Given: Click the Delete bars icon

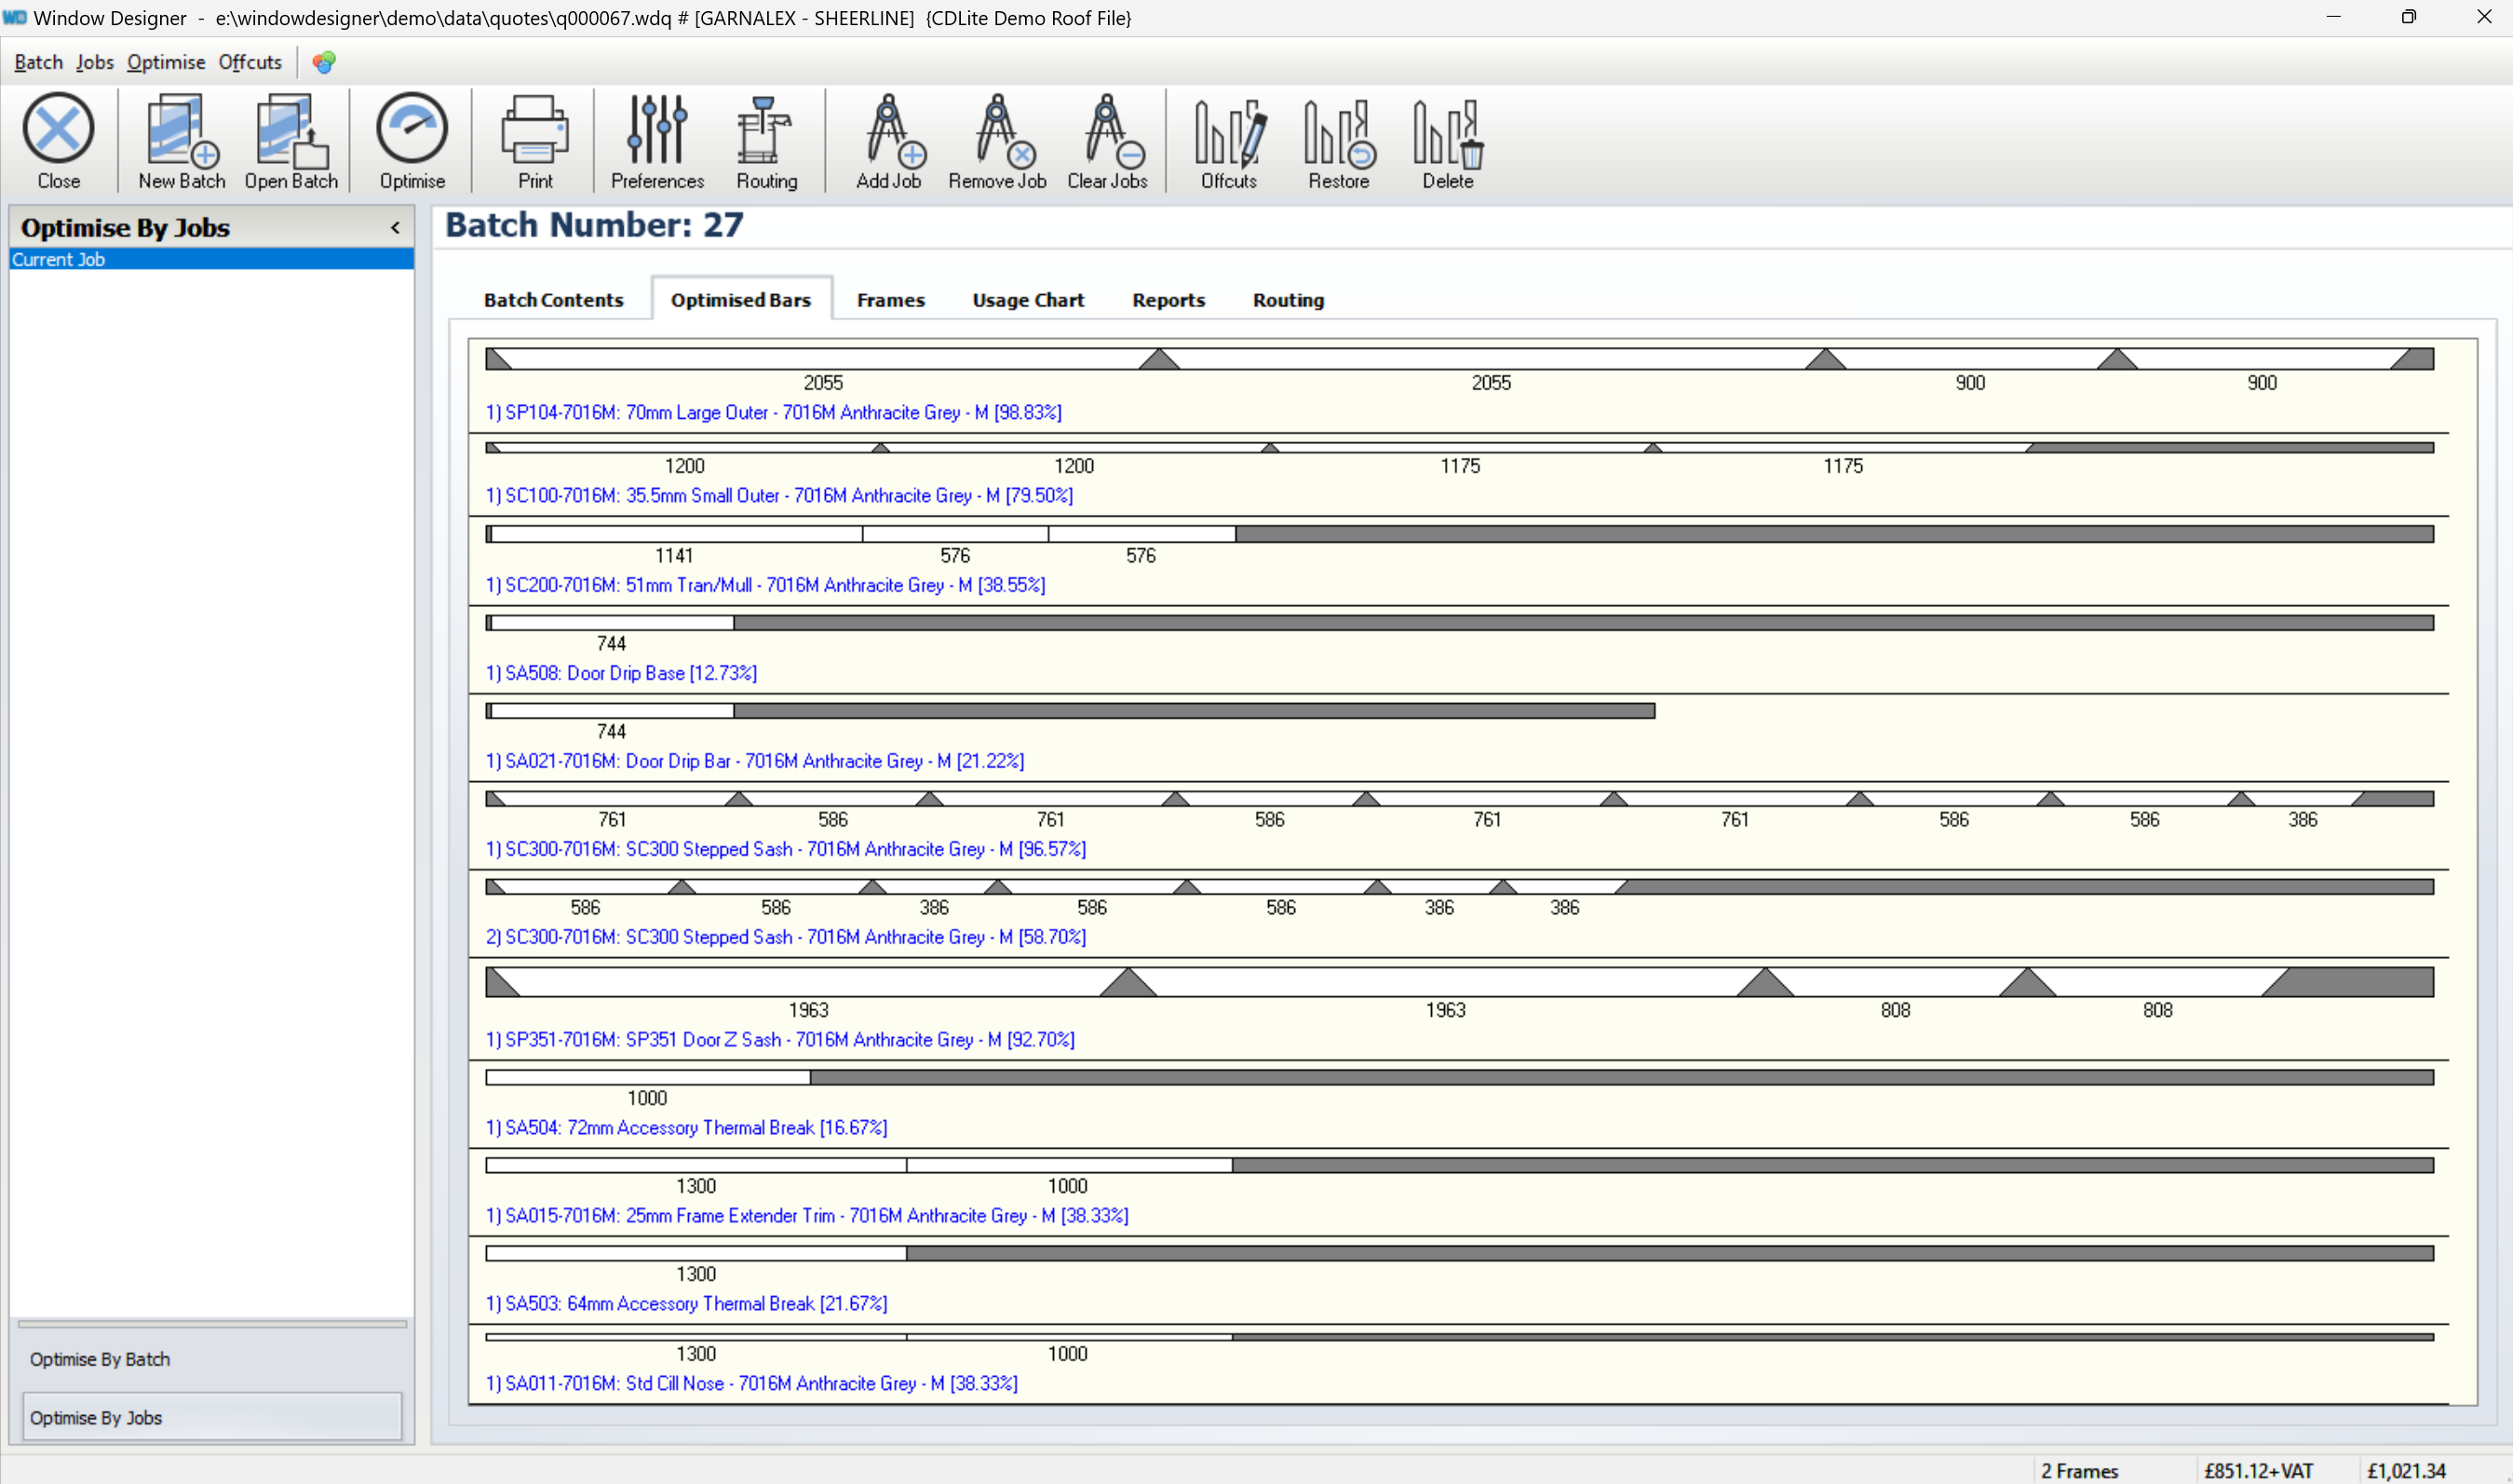Looking at the screenshot, I should click(1447, 141).
